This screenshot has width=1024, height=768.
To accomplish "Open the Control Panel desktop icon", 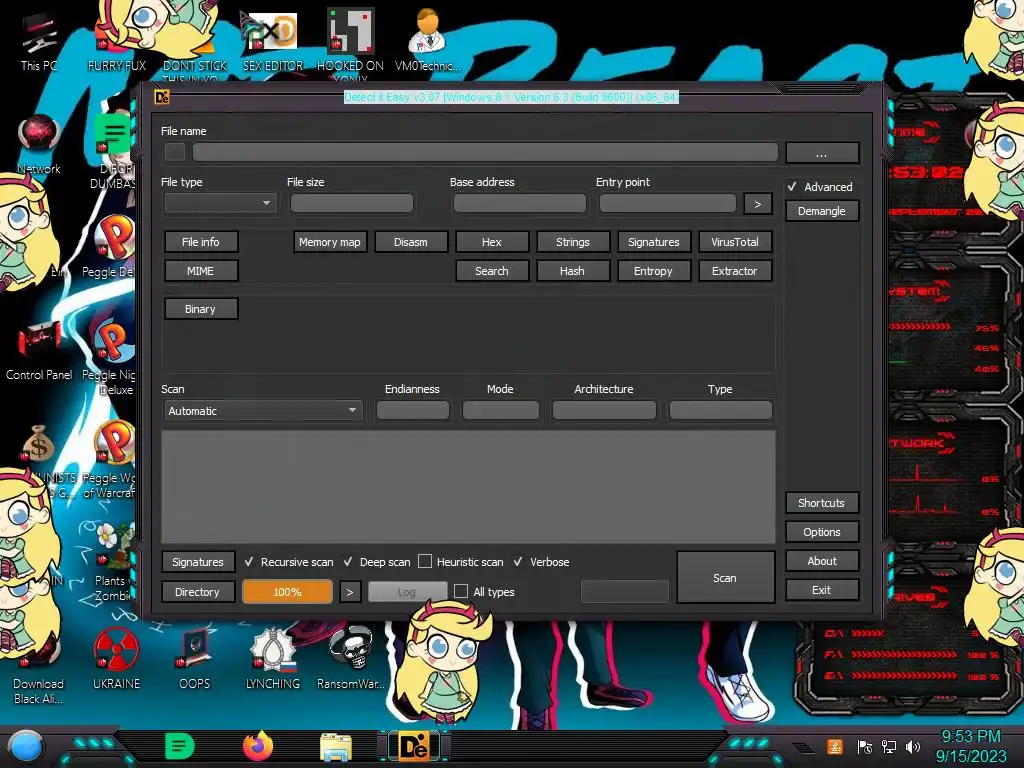I will [39, 351].
